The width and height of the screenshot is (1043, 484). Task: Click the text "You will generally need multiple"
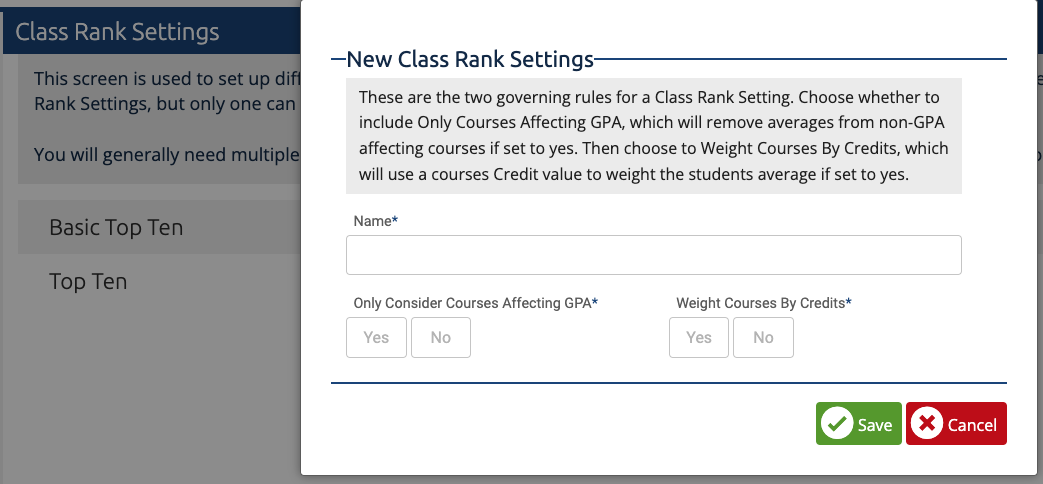click(166, 155)
